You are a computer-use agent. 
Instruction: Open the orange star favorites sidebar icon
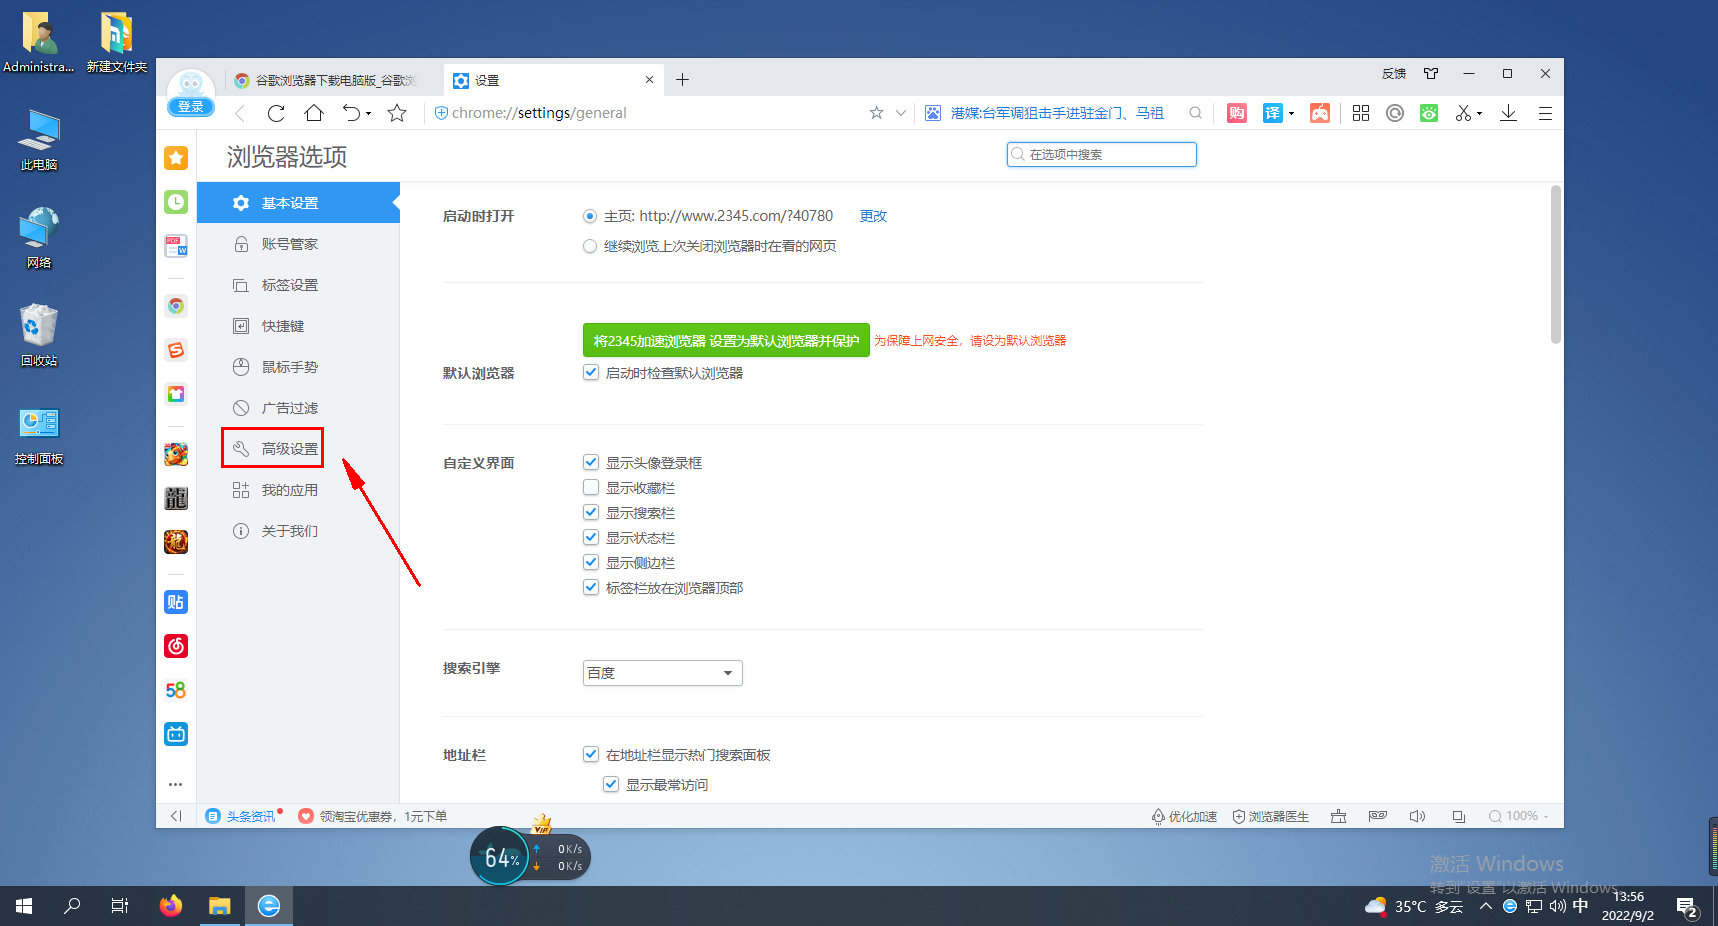[176, 158]
